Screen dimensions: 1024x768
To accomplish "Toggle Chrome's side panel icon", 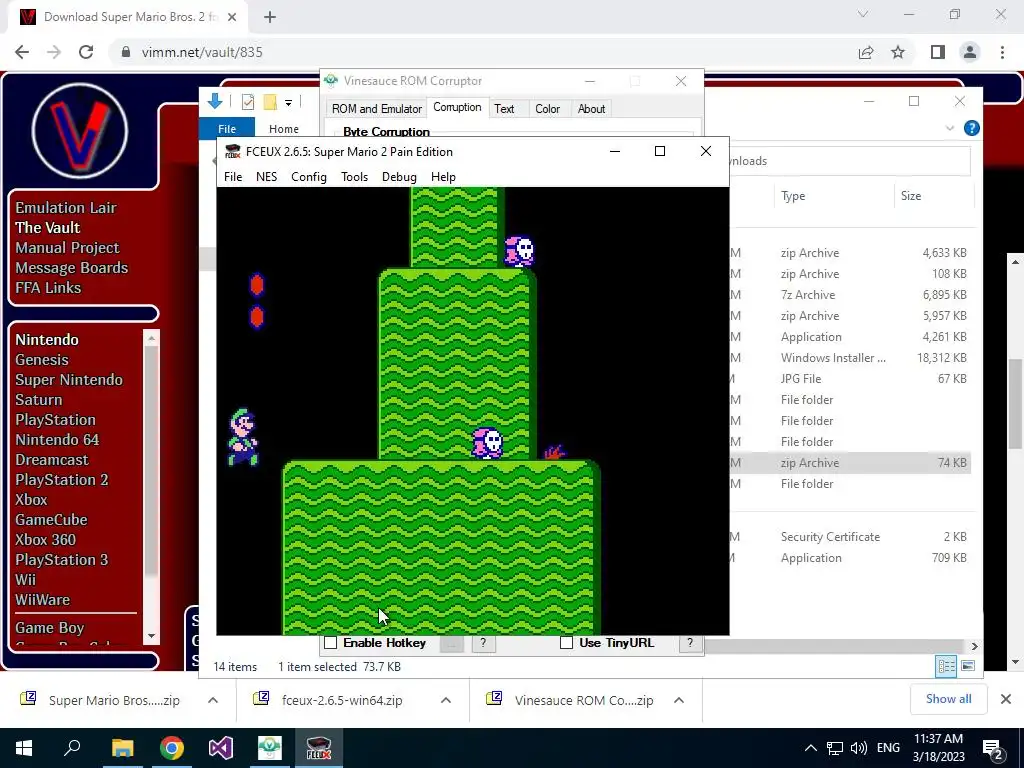I will pyautogui.click(x=938, y=52).
